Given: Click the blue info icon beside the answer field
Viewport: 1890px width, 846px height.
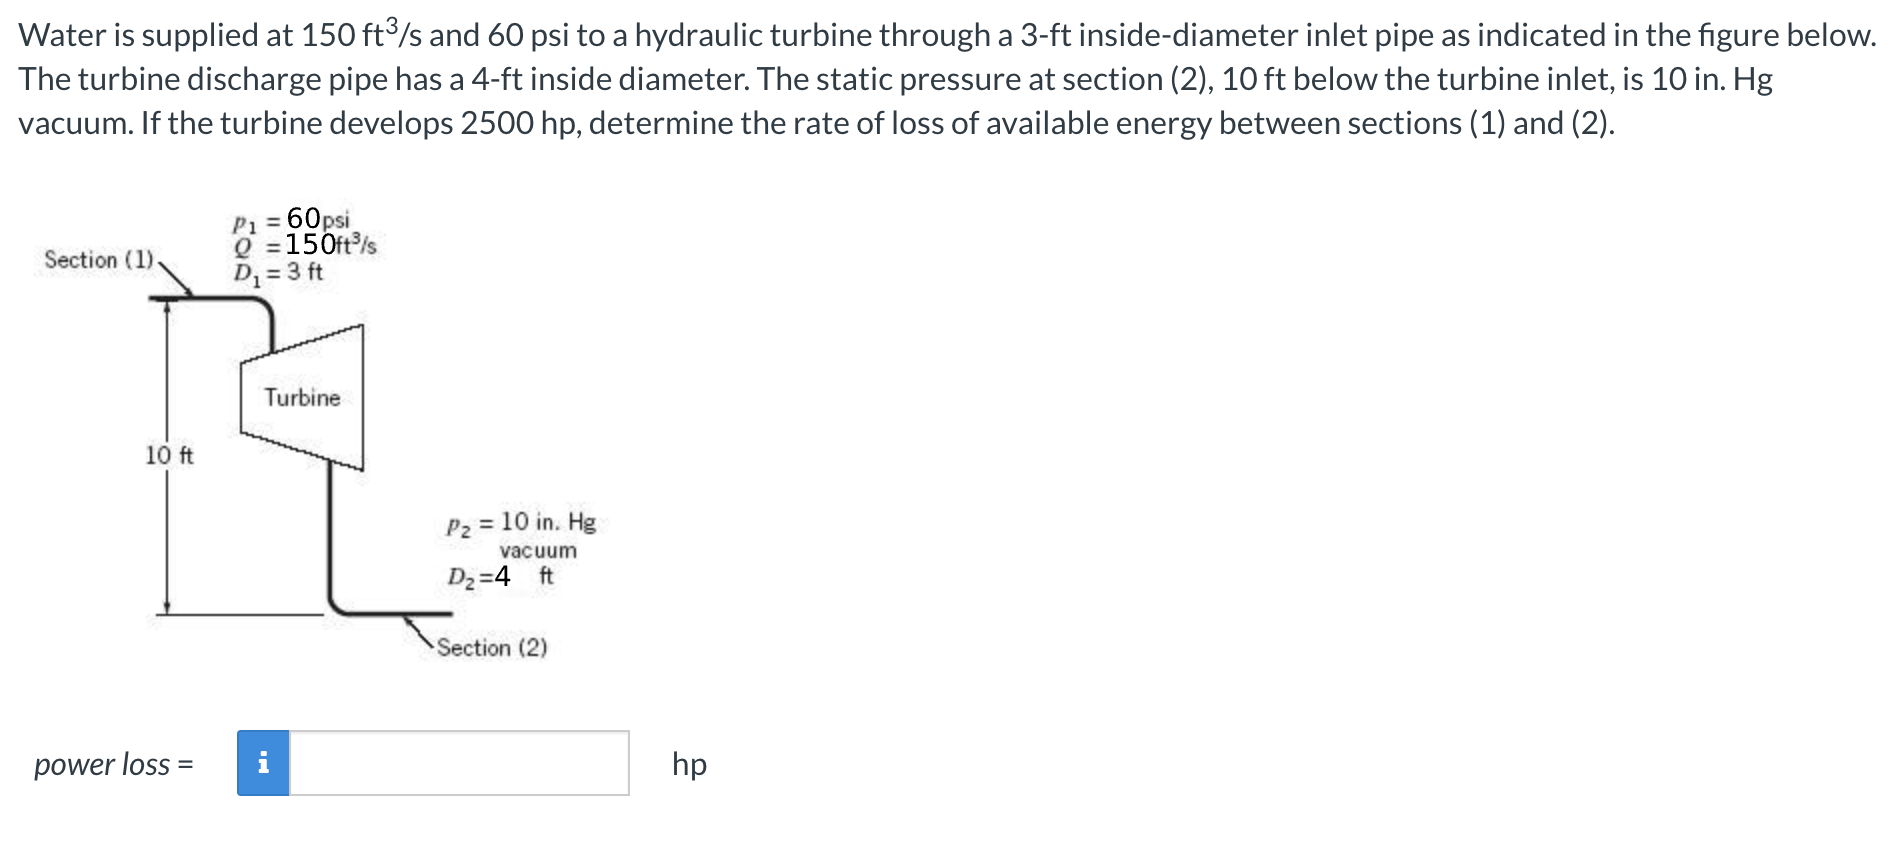Looking at the screenshot, I should click(x=265, y=765).
